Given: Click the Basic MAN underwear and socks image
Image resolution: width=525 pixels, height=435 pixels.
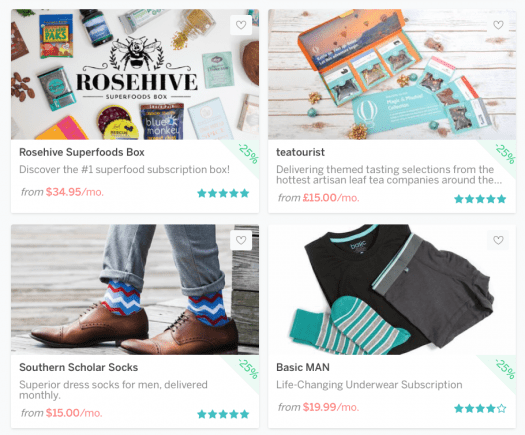Looking at the screenshot, I should click(x=392, y=290).
